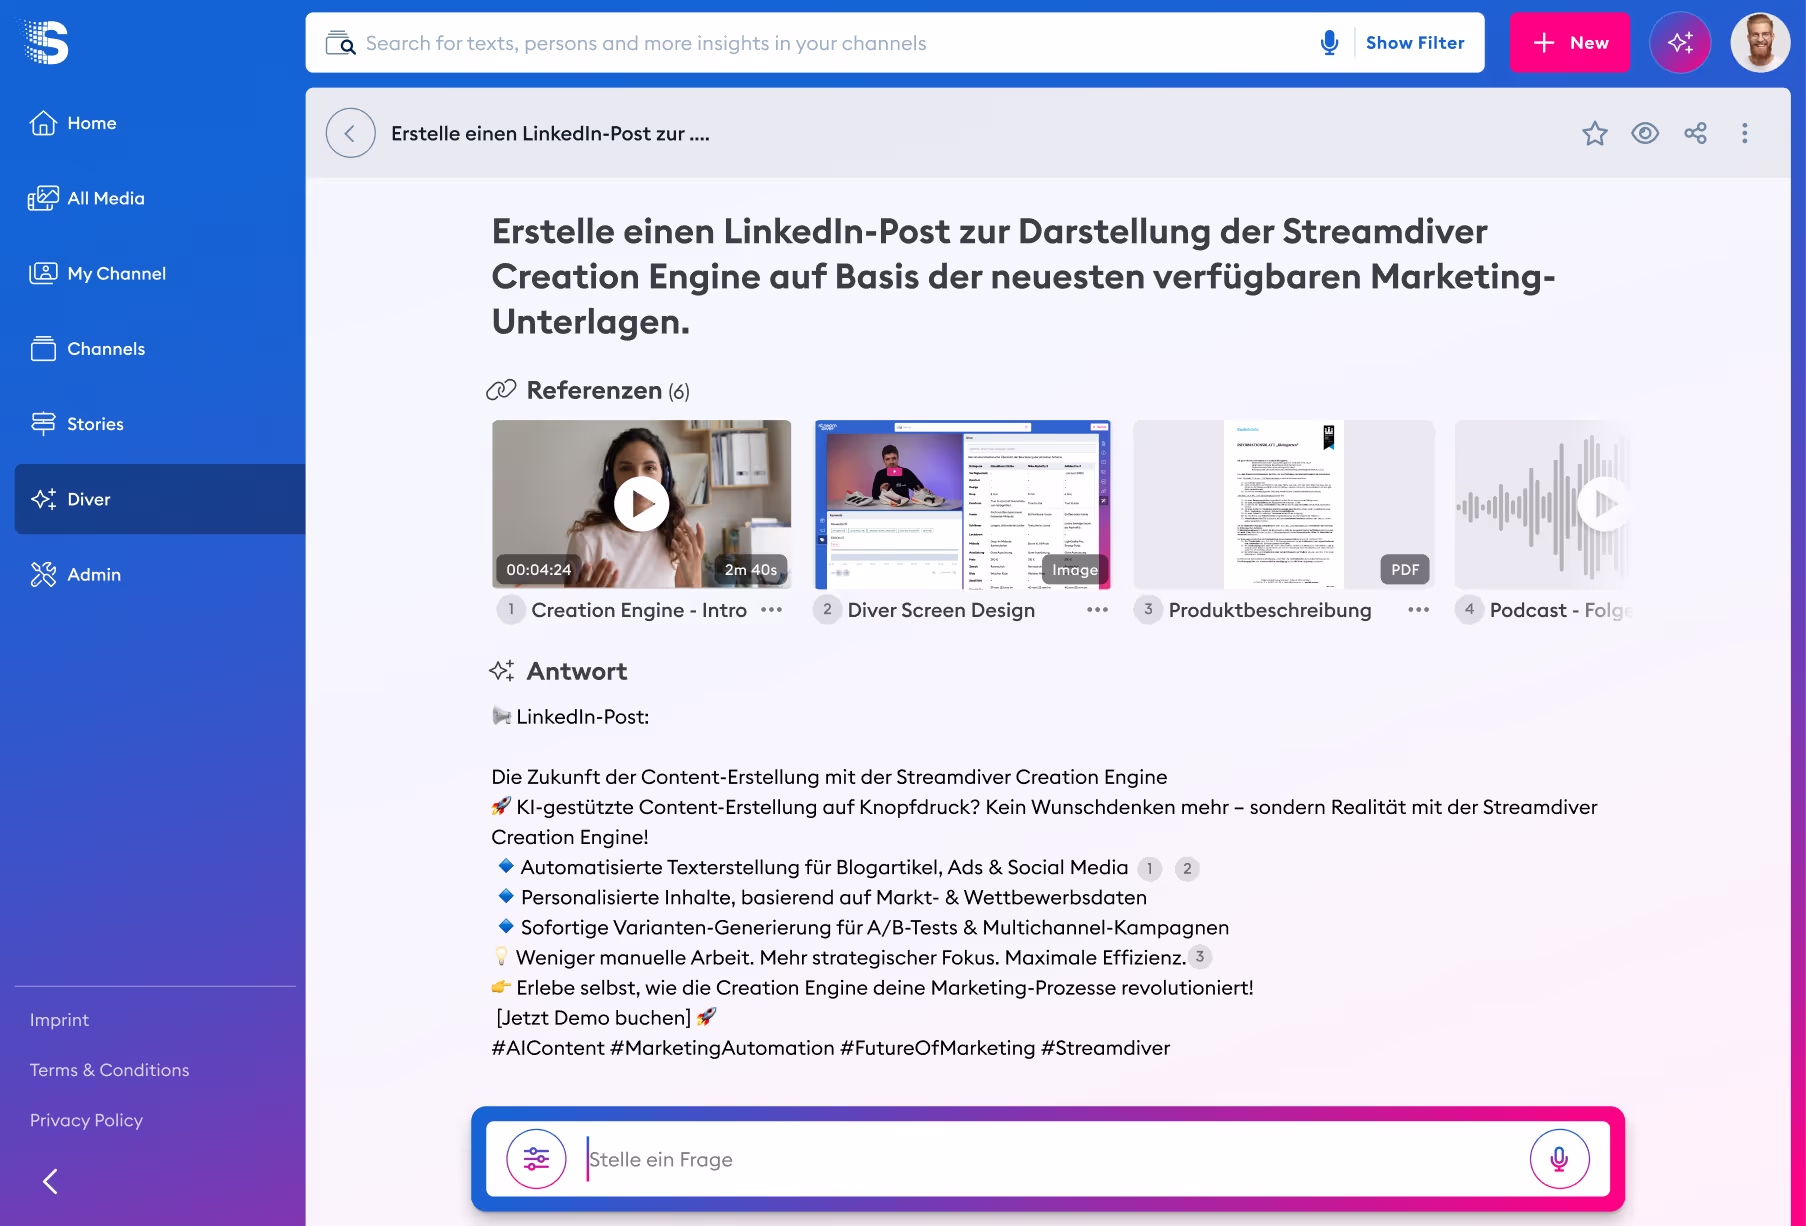Click [Jetzt Demo buchen] text
Viewport: 1806px width, 1226px height.
pyautogui.click(x=593, y=1018)
